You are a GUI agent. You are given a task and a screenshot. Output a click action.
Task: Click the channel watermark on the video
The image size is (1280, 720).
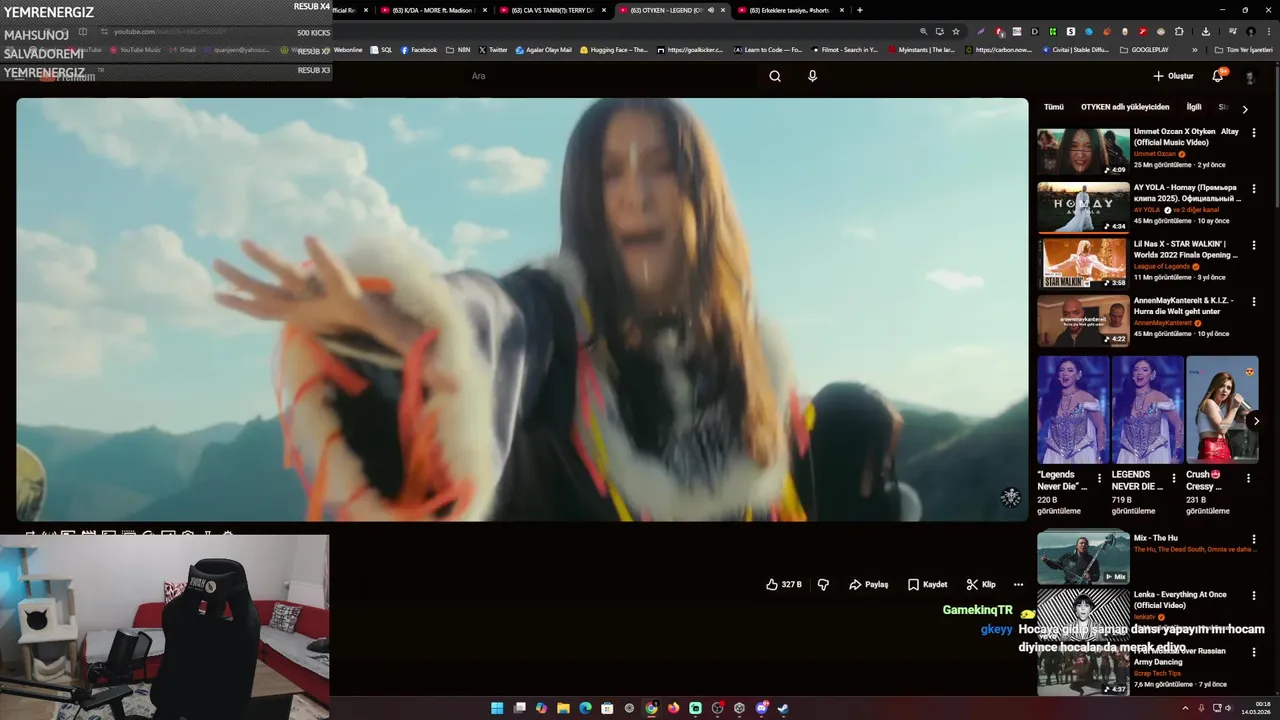tap(1011, 498)
